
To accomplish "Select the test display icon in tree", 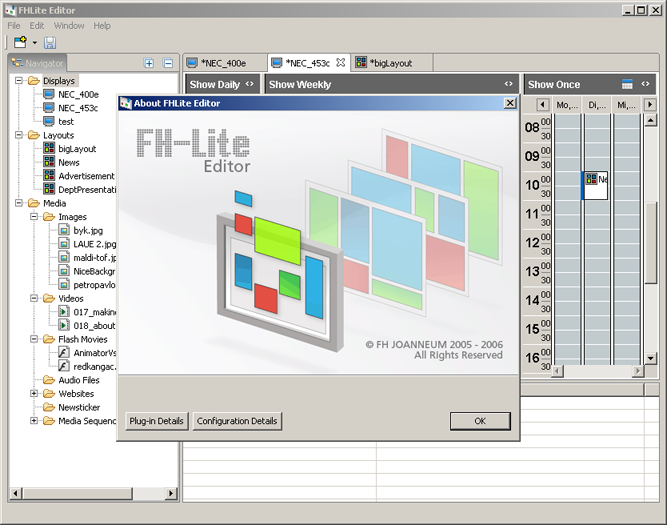I will (x=49, y=121).
